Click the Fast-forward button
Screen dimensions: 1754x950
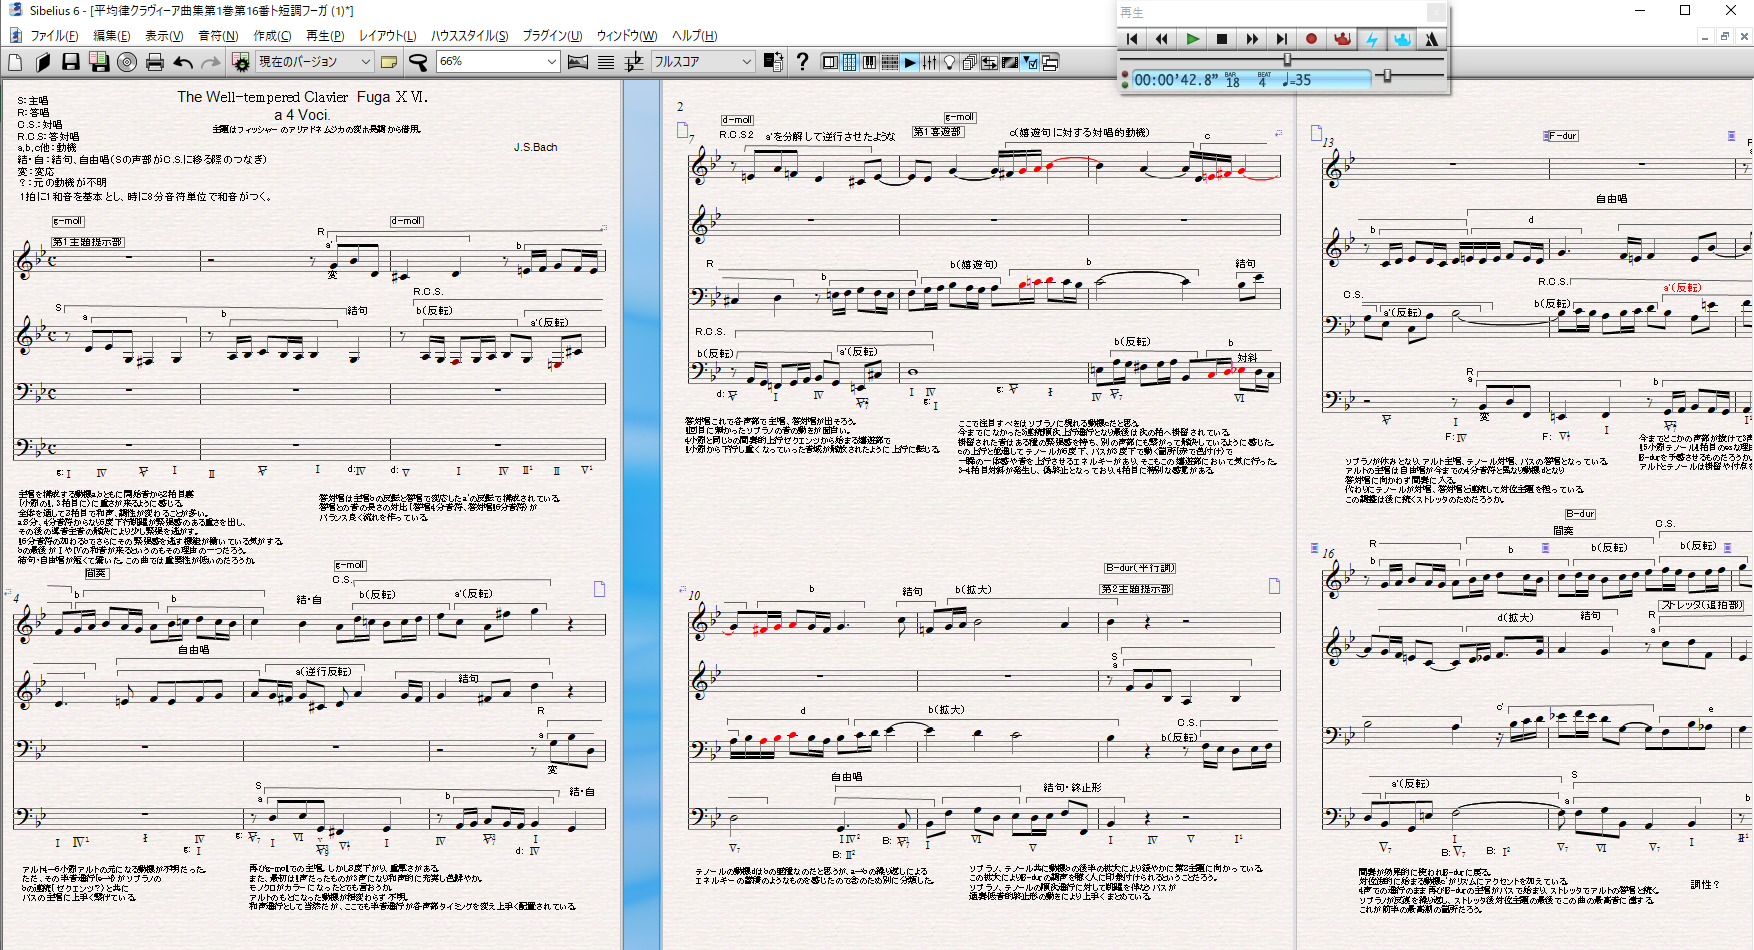[x=1252, y=39]
